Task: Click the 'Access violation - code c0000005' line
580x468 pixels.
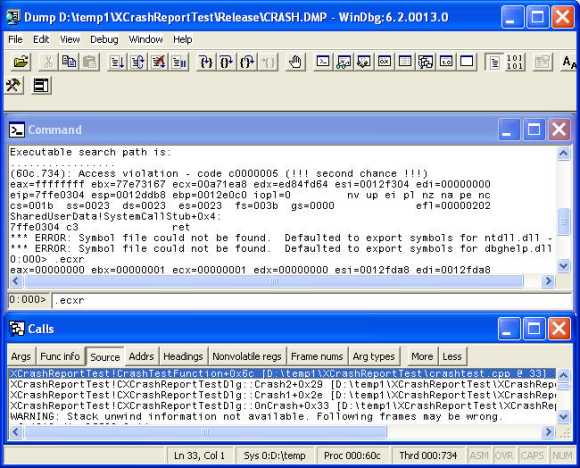Action: pos(219,174)
